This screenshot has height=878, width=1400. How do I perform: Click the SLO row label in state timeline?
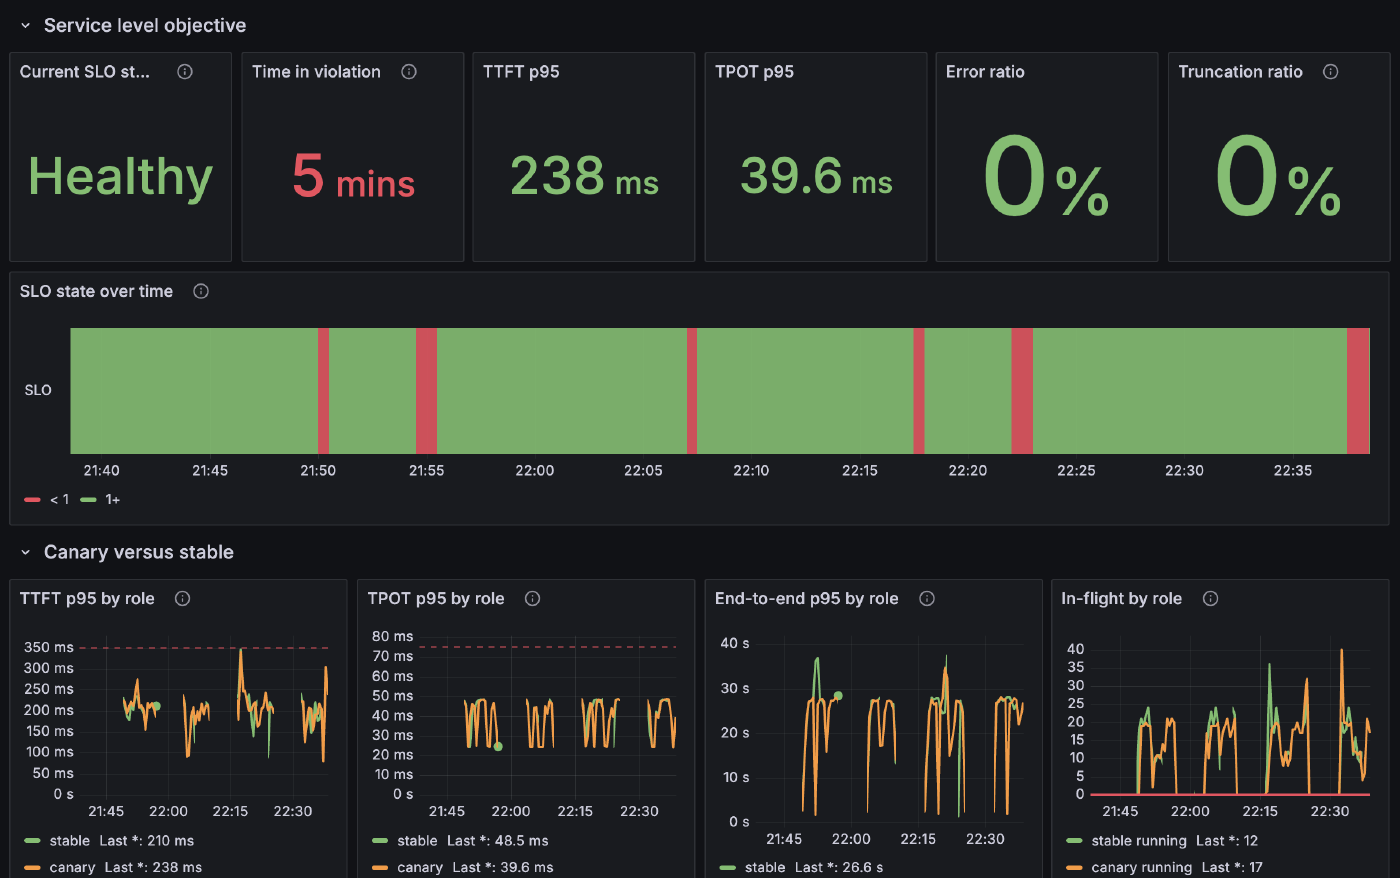coord(38,391)
